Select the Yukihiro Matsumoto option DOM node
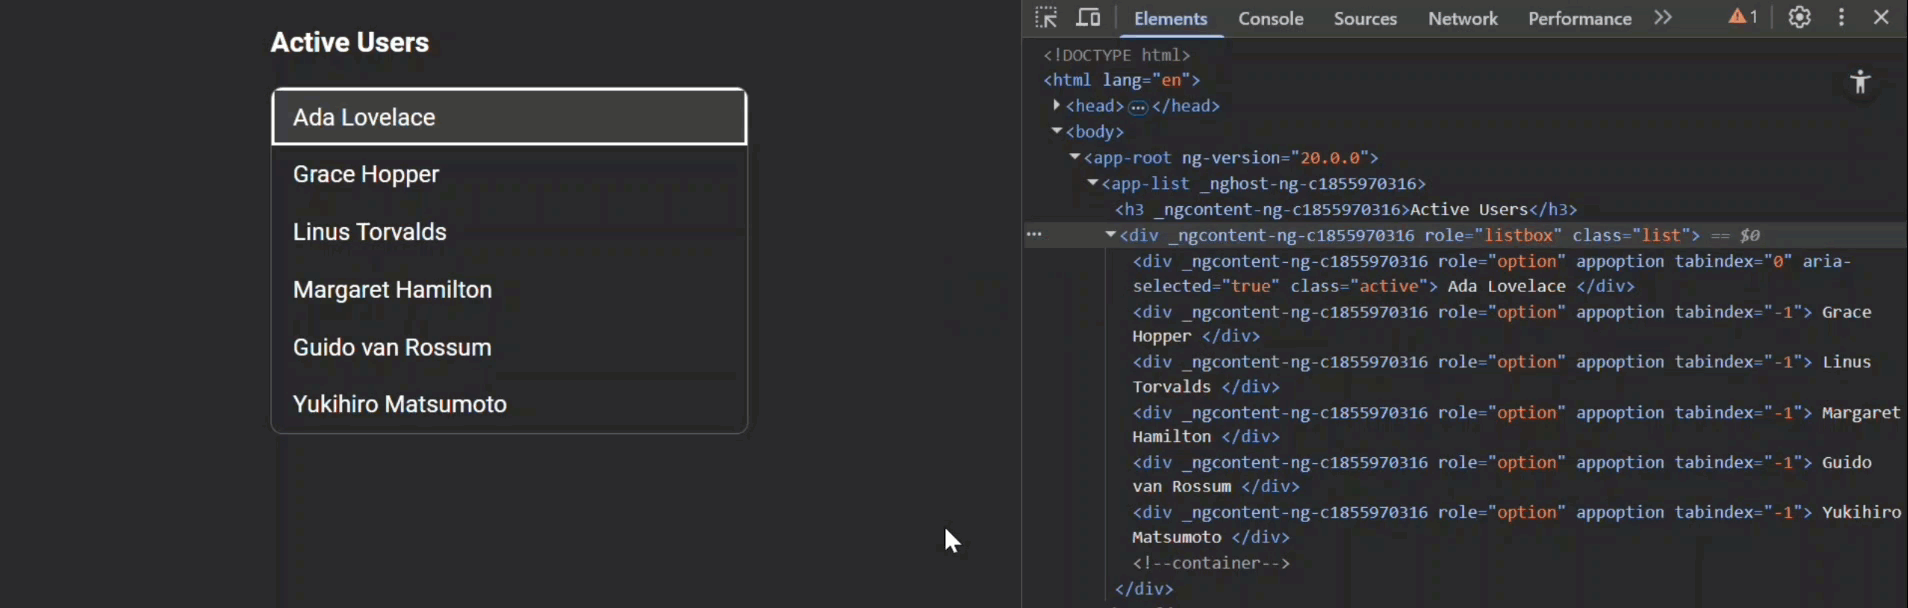Image resolution: width=1908 pixels, height=608 pixels. click(1516, 524)
